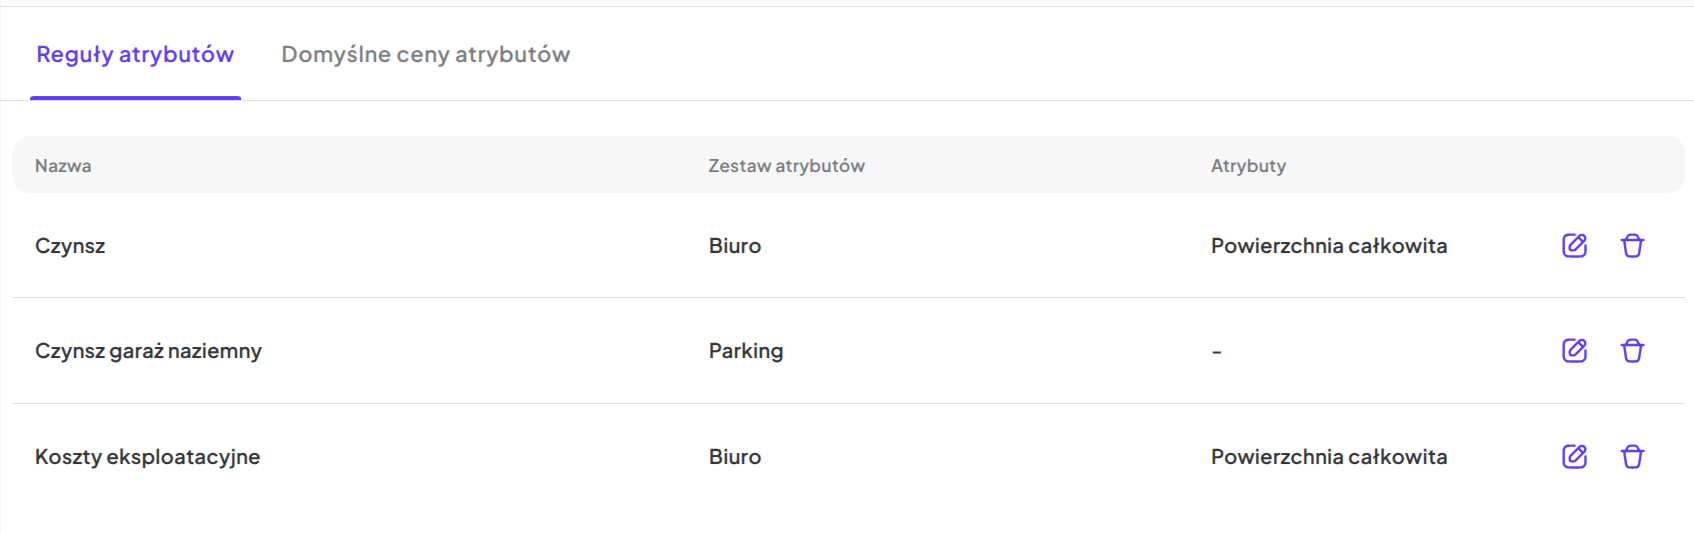Image resolution: width=1694 pixels, height=533 pixels.
Task: Click Powierzchnia całkowita in Koszty eksploatacyjne row
Action: (x=1328, y=457)
